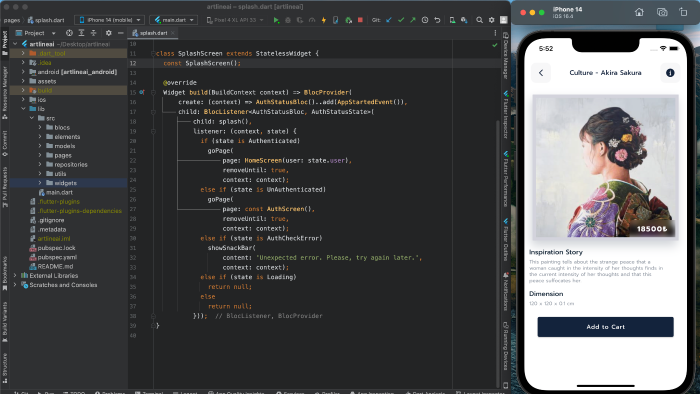Show Git history clock icon
The image size is (700, 394).
[x=425, y=20]
